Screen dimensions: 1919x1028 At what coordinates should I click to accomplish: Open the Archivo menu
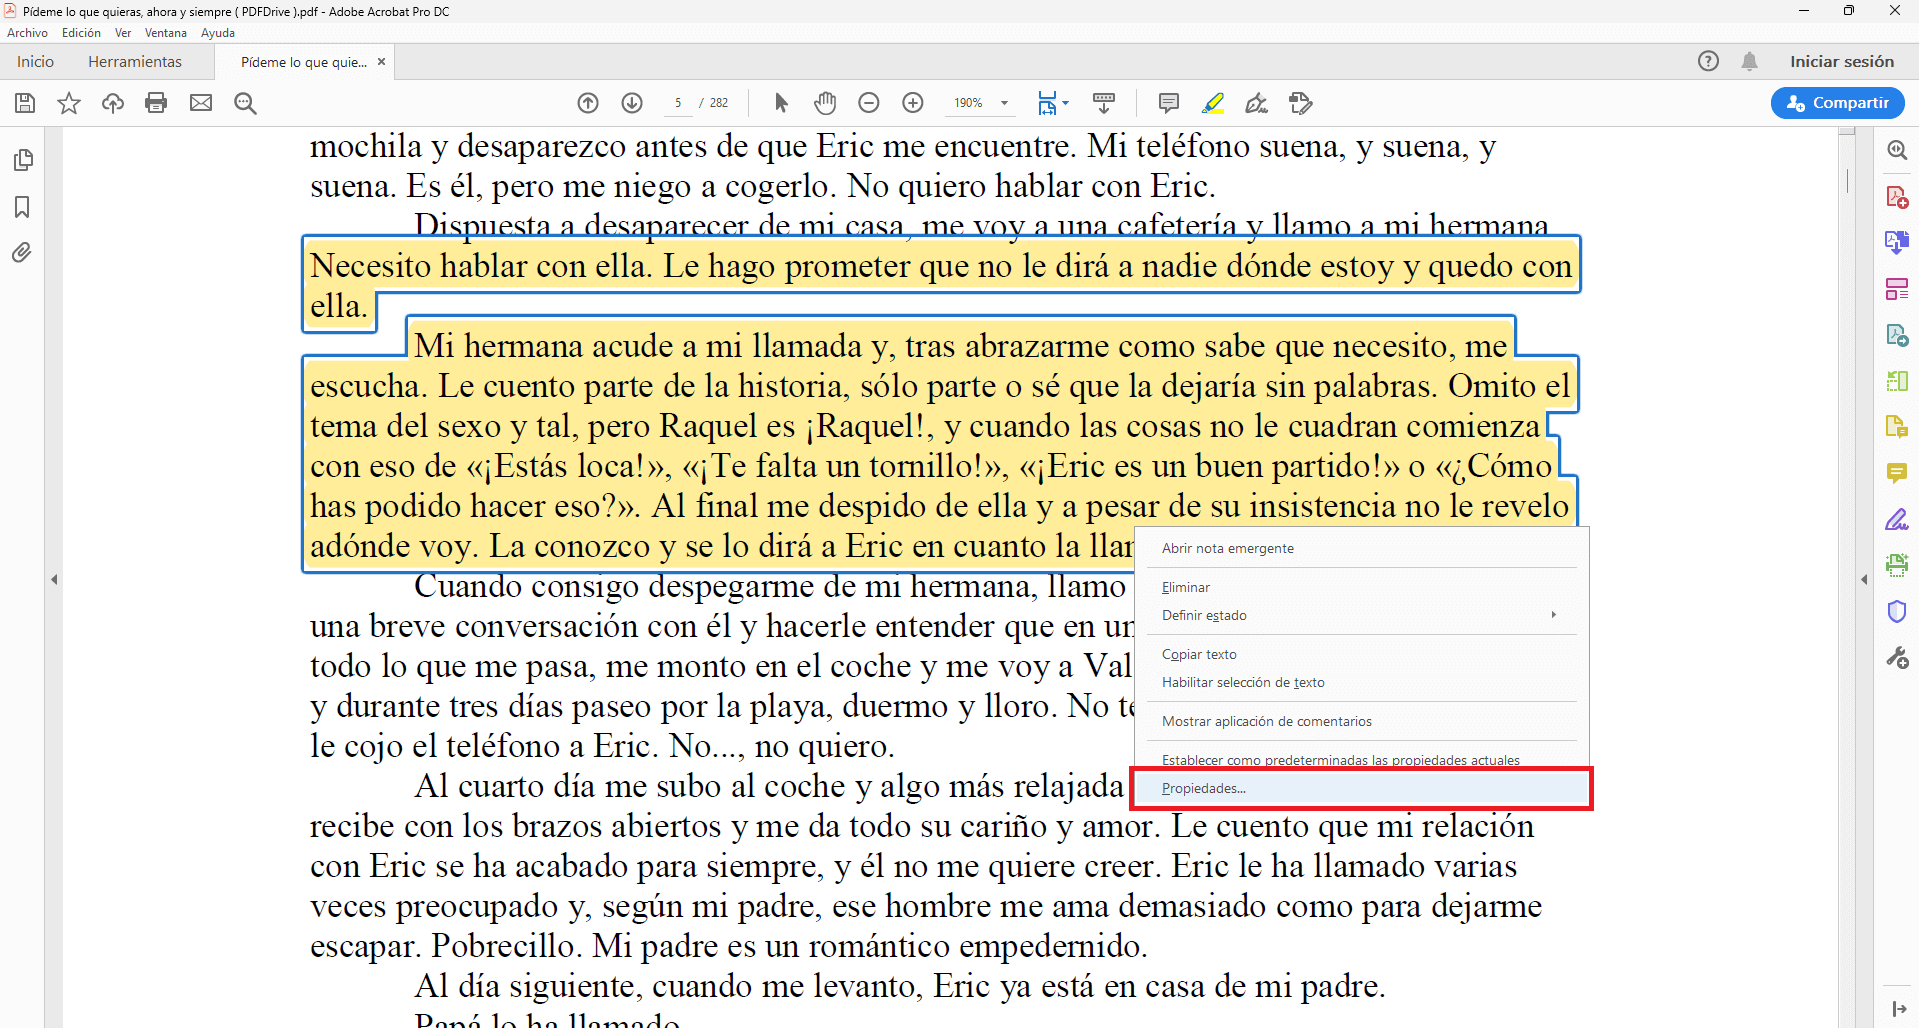pyautogui.click(x=27, y=33)
